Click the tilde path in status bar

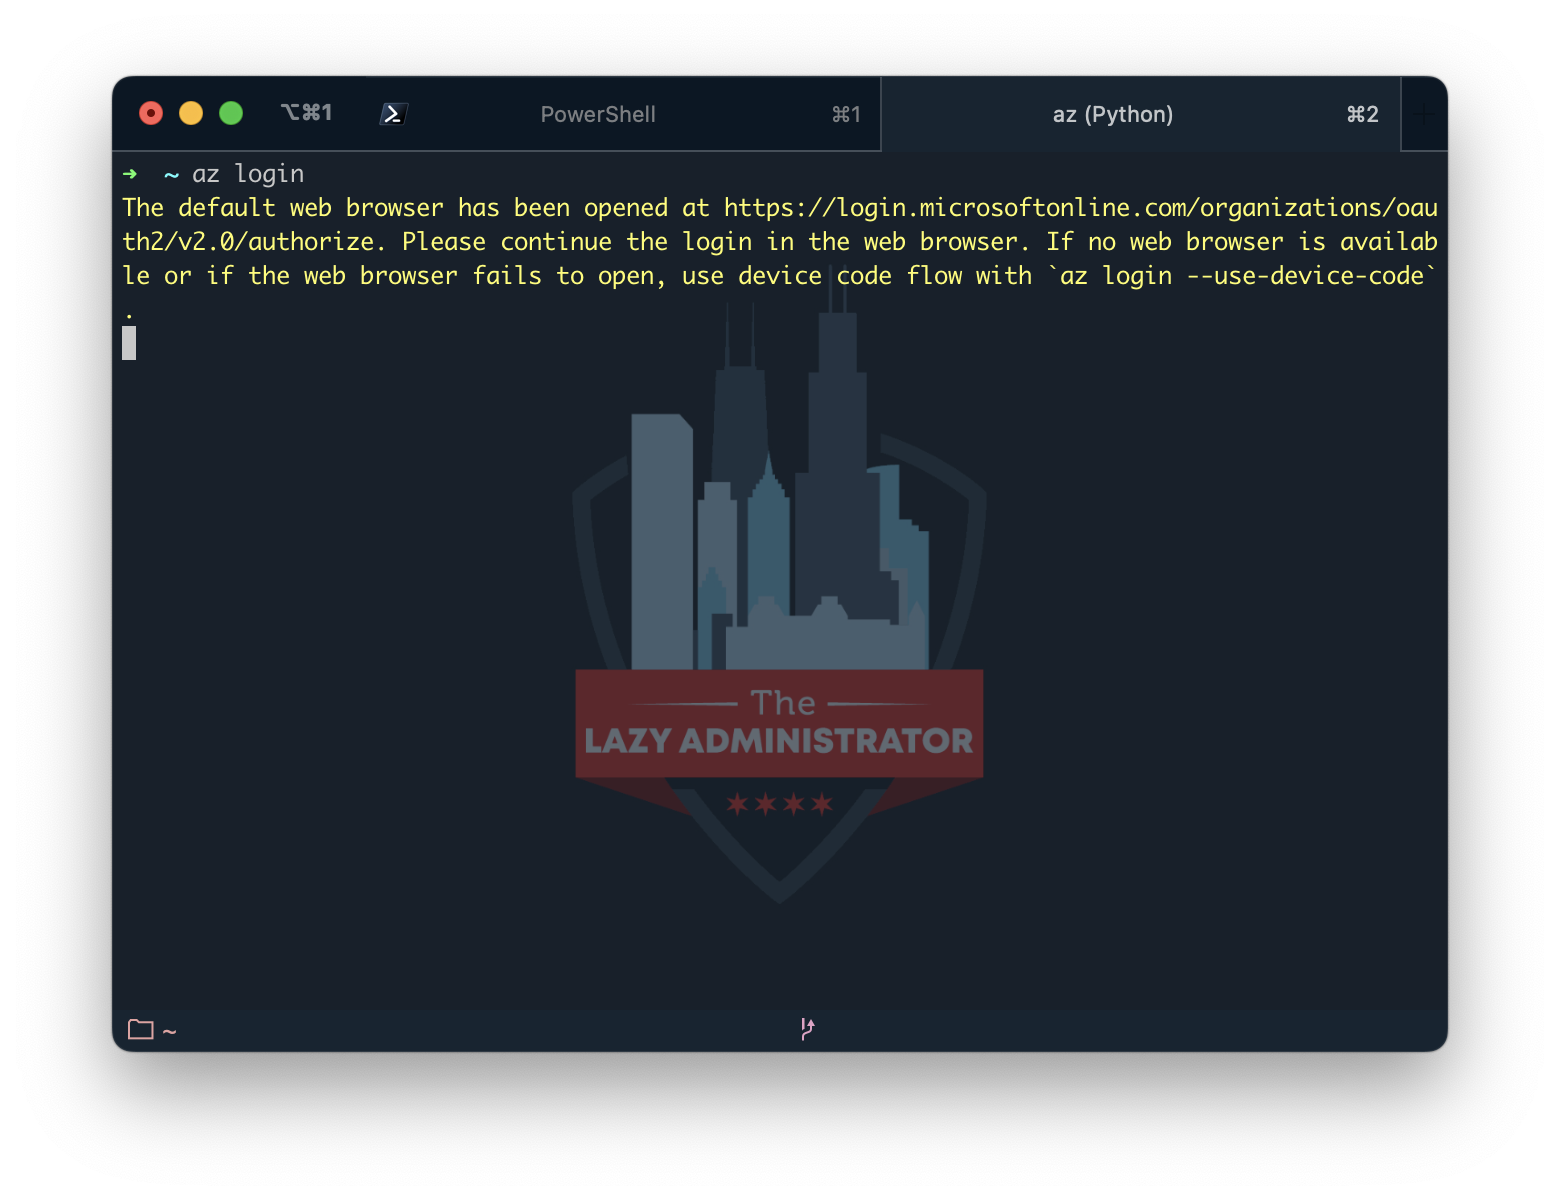point(170,1031)
